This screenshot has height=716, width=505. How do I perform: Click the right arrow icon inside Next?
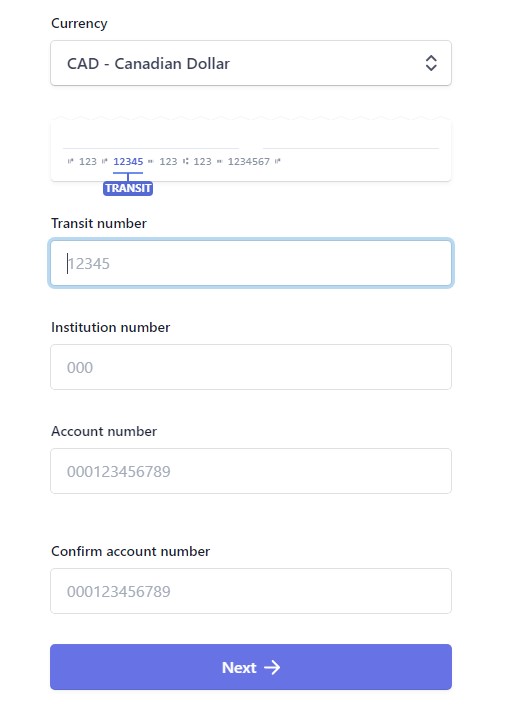[272, 668]
